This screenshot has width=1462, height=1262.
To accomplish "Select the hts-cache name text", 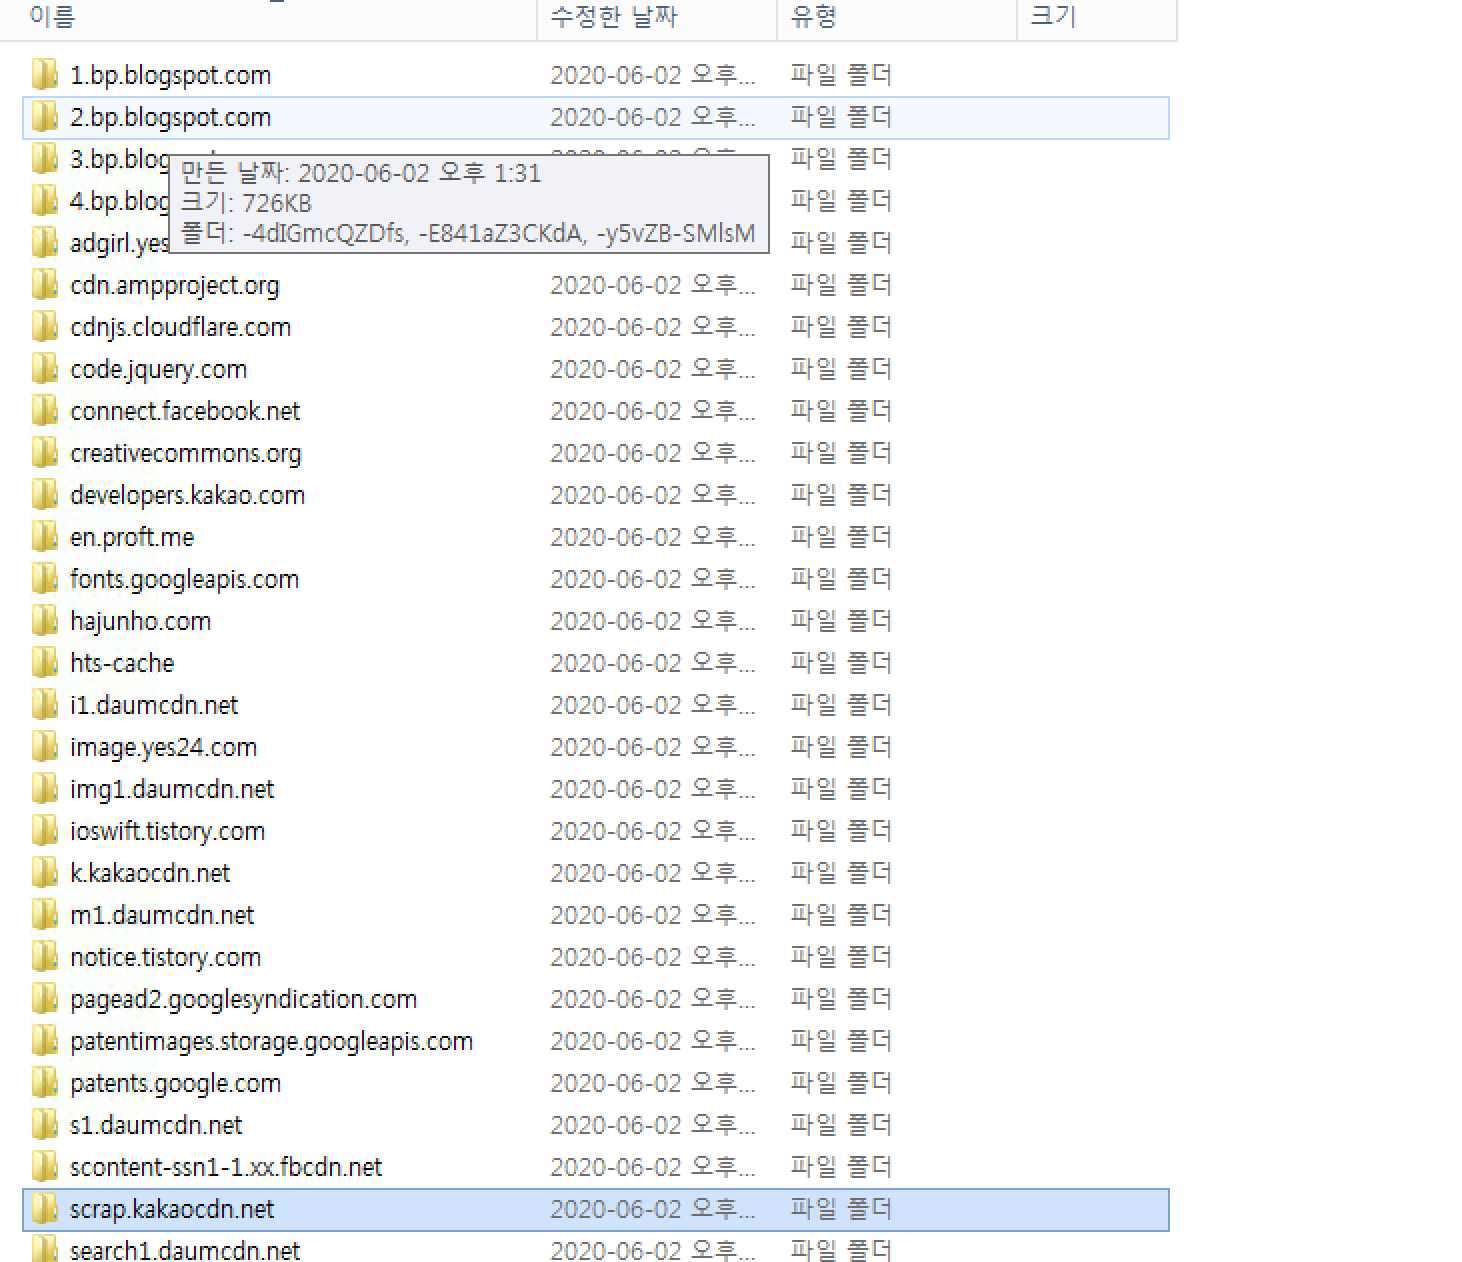I will [122, 663].
